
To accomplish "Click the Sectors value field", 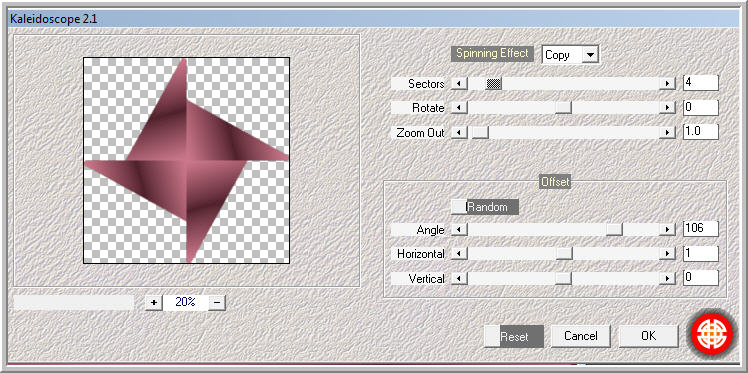I will 700,83.
